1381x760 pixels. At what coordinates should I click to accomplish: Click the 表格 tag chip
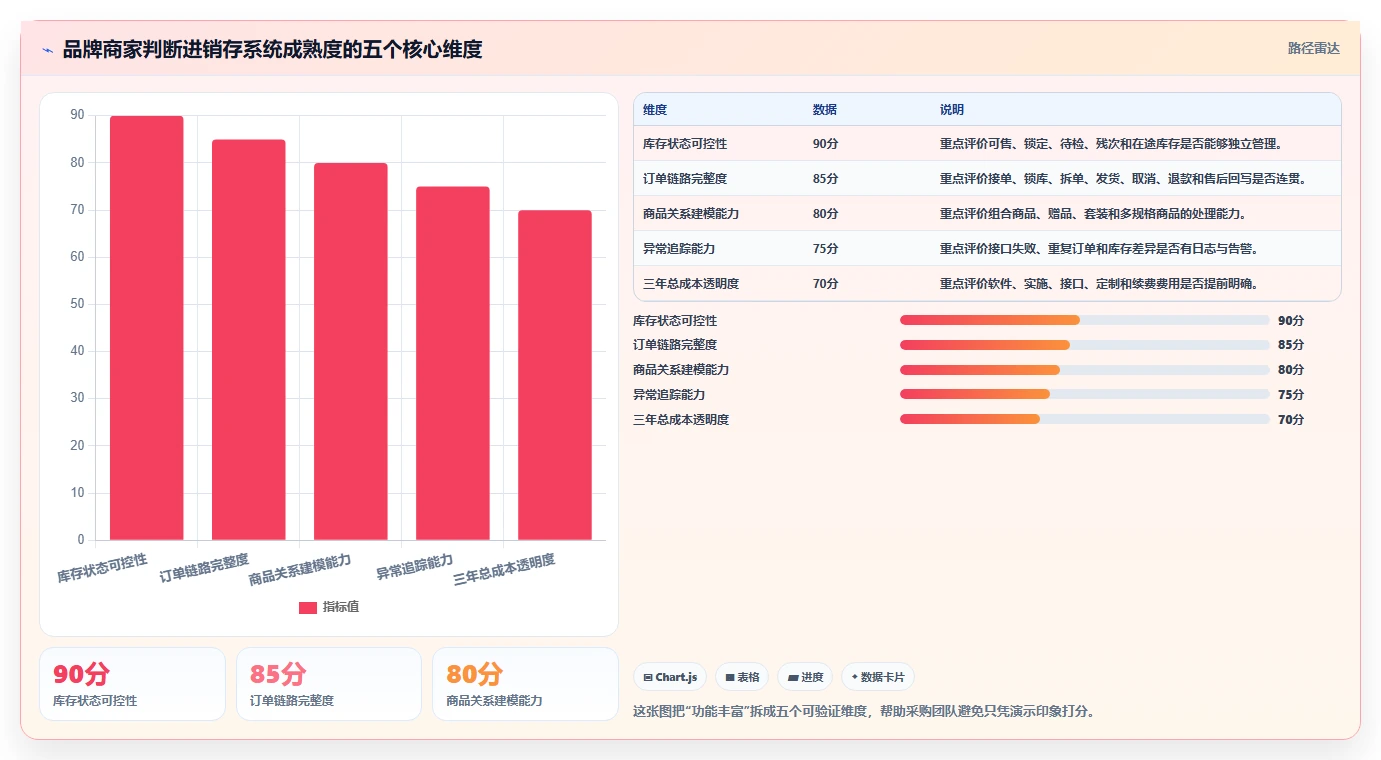742,677
